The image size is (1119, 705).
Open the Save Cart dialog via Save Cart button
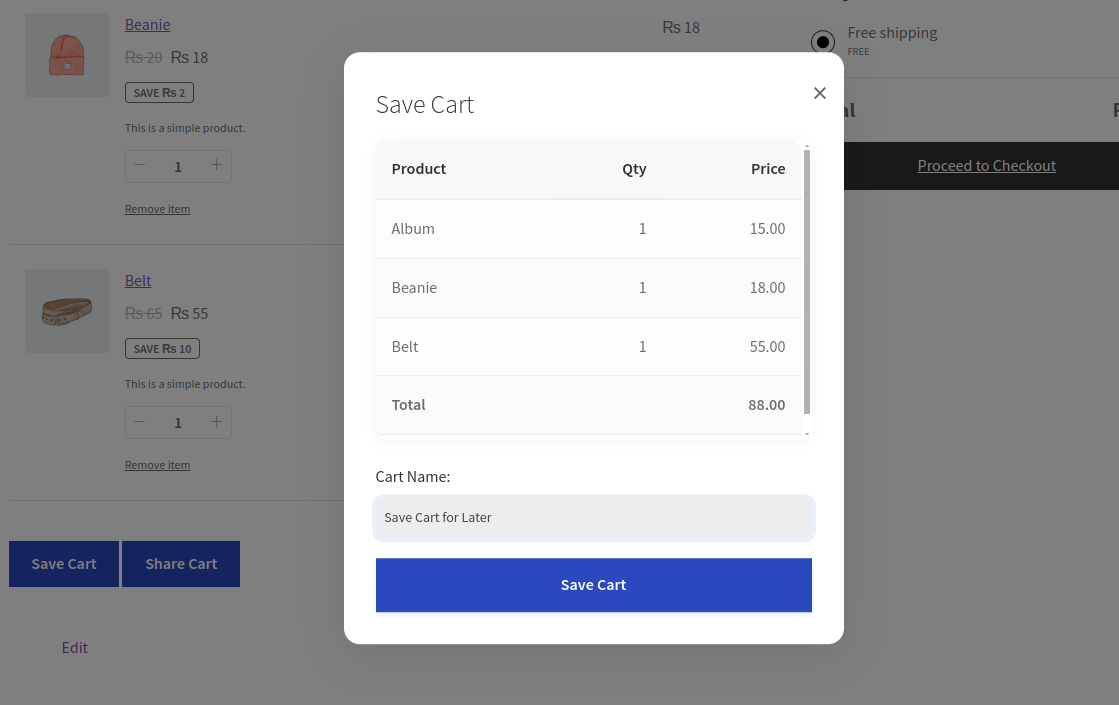pos(63,564)
